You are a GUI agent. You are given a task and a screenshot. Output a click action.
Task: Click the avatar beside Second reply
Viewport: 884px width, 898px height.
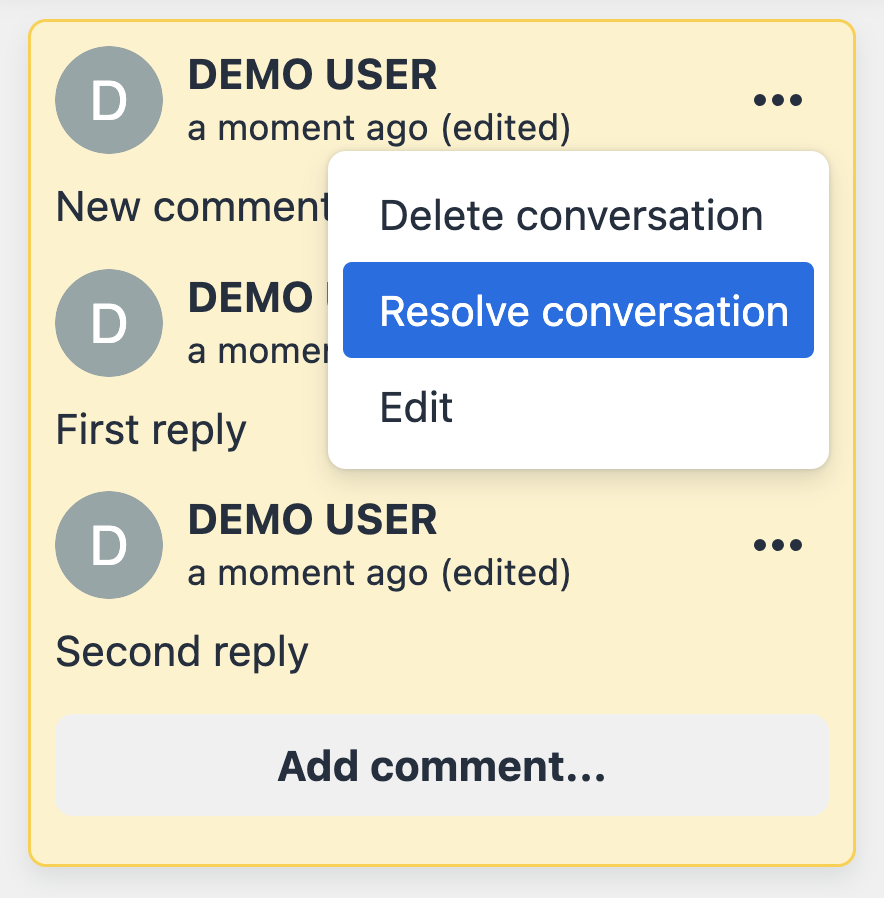109,544
